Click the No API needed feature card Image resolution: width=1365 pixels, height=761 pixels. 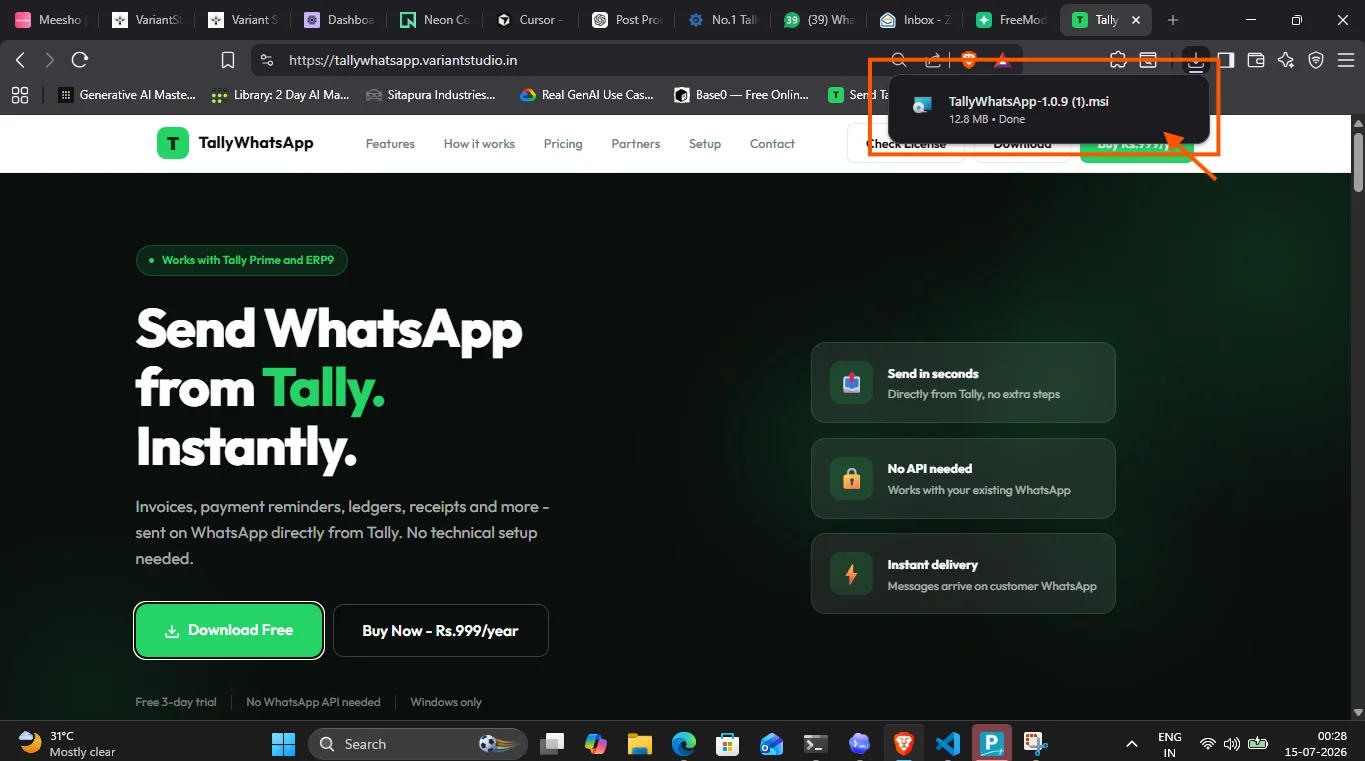point(963,478)
